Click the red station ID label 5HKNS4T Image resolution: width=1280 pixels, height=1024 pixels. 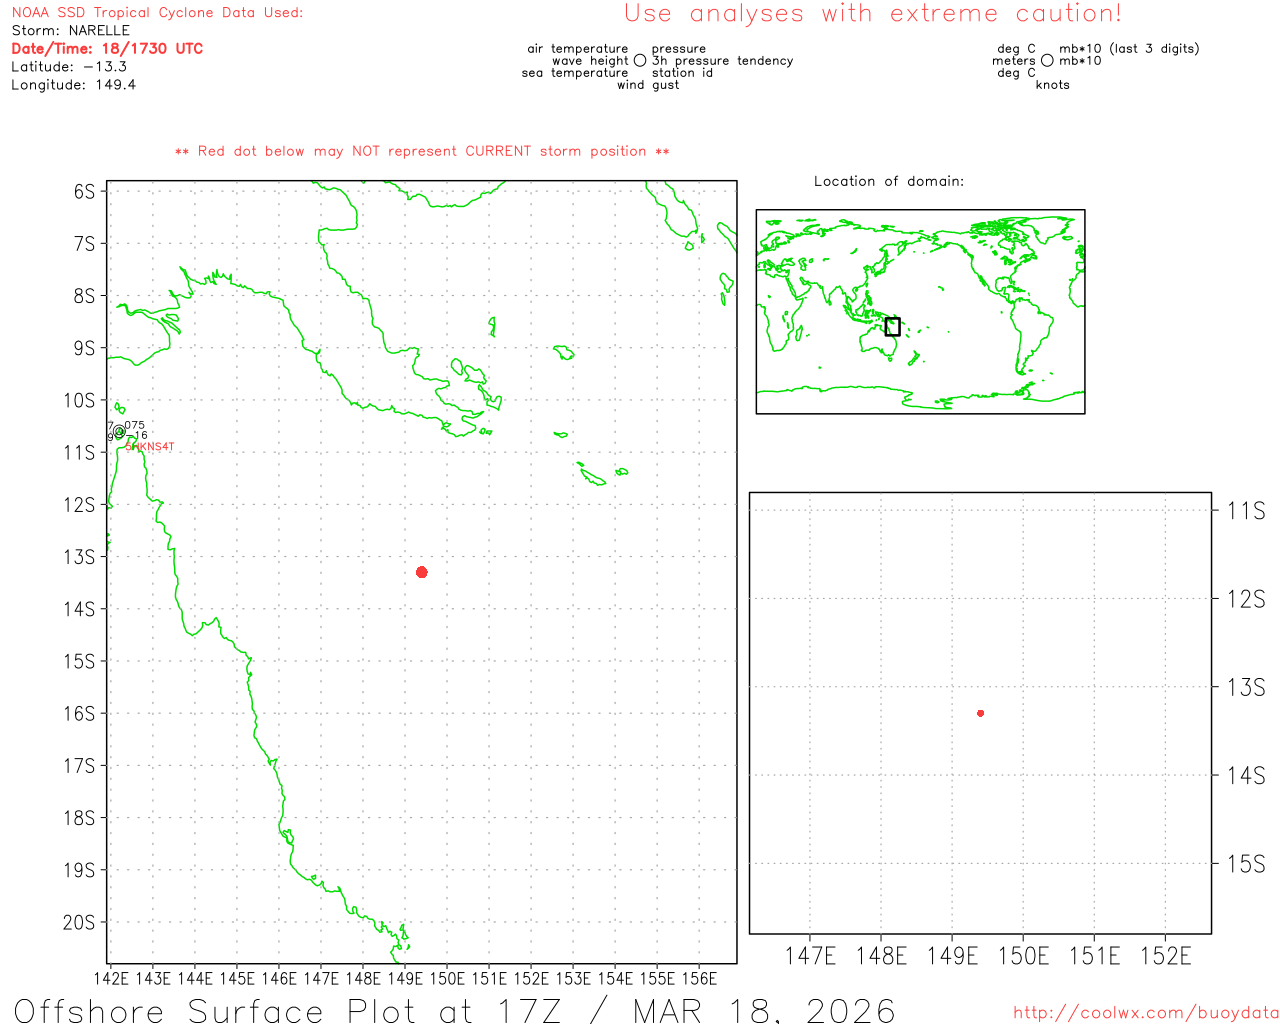[x=150, y=447]
